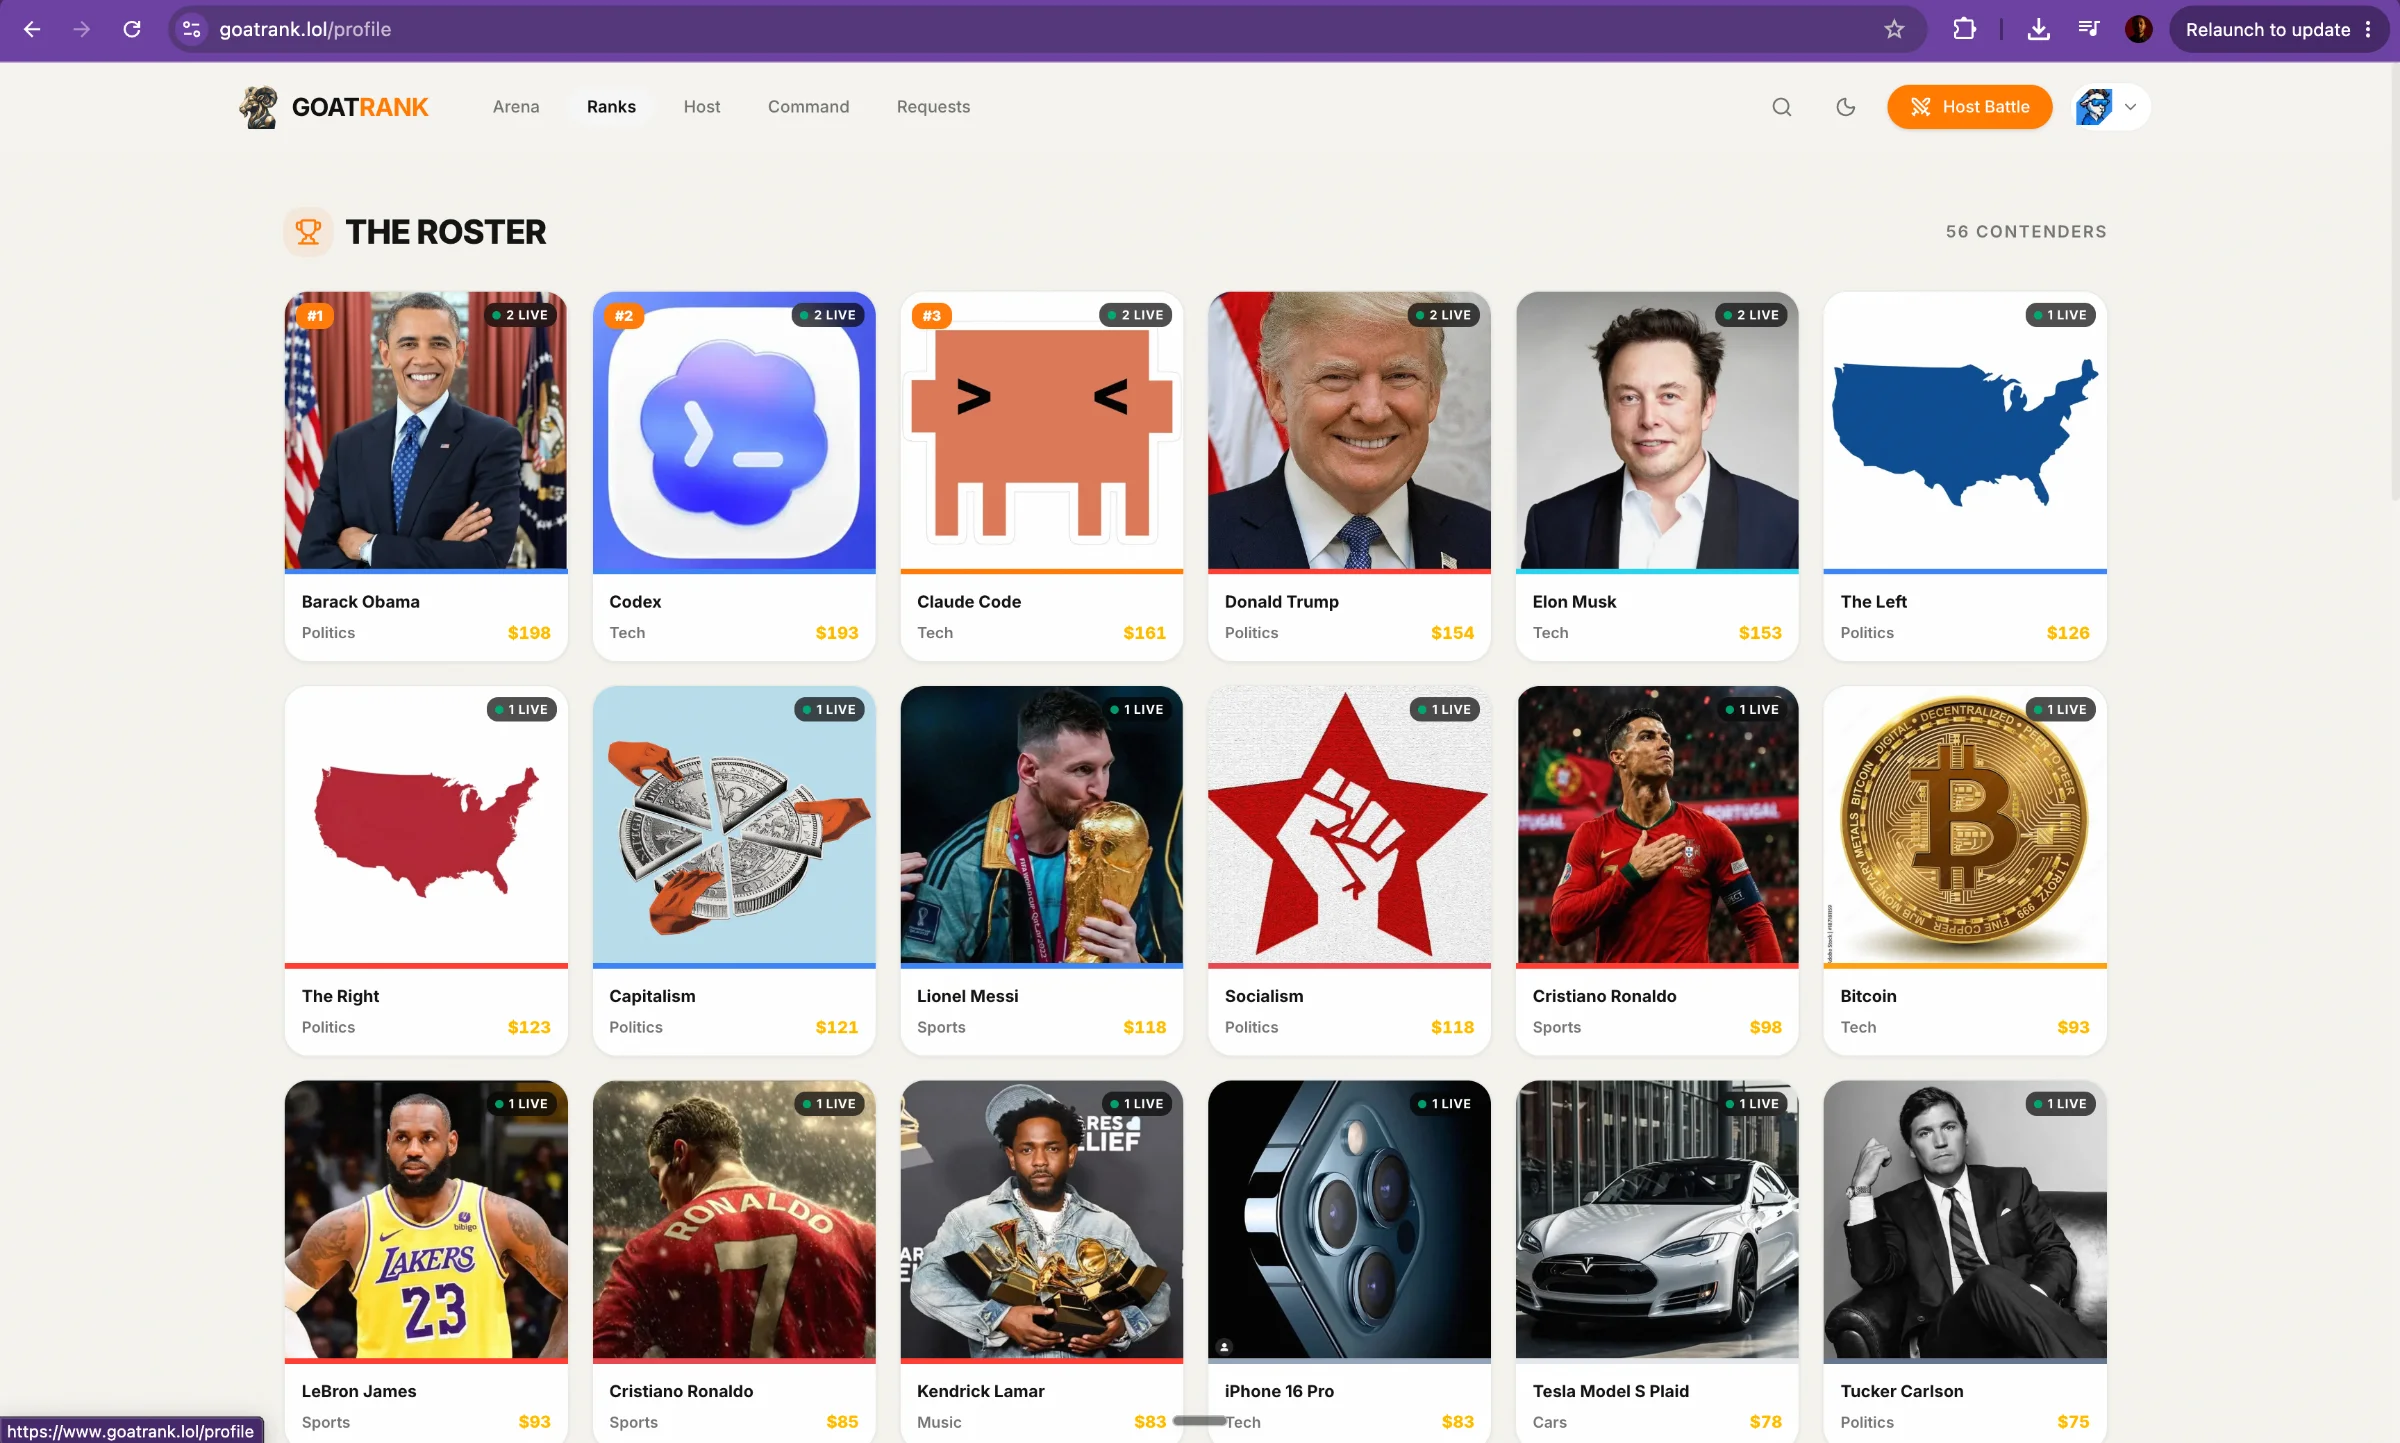
Task: Open the Tesla Model S Plaid photo
Action: (1657, 1219)
